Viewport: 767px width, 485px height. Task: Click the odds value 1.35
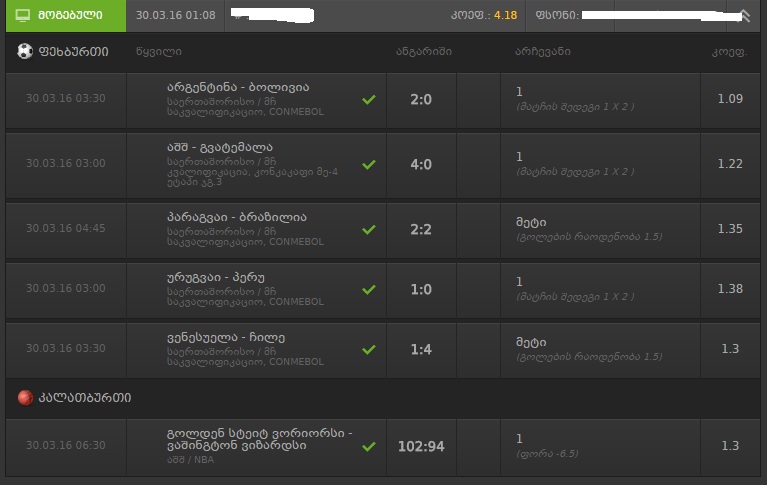[730, 229]
